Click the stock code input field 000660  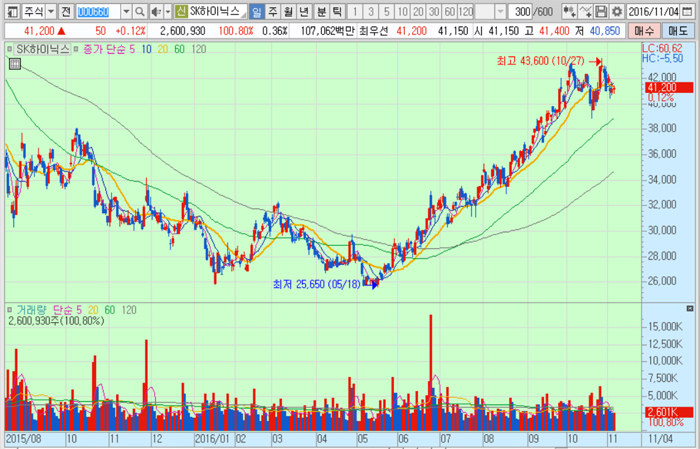click(x=99, y=11)
